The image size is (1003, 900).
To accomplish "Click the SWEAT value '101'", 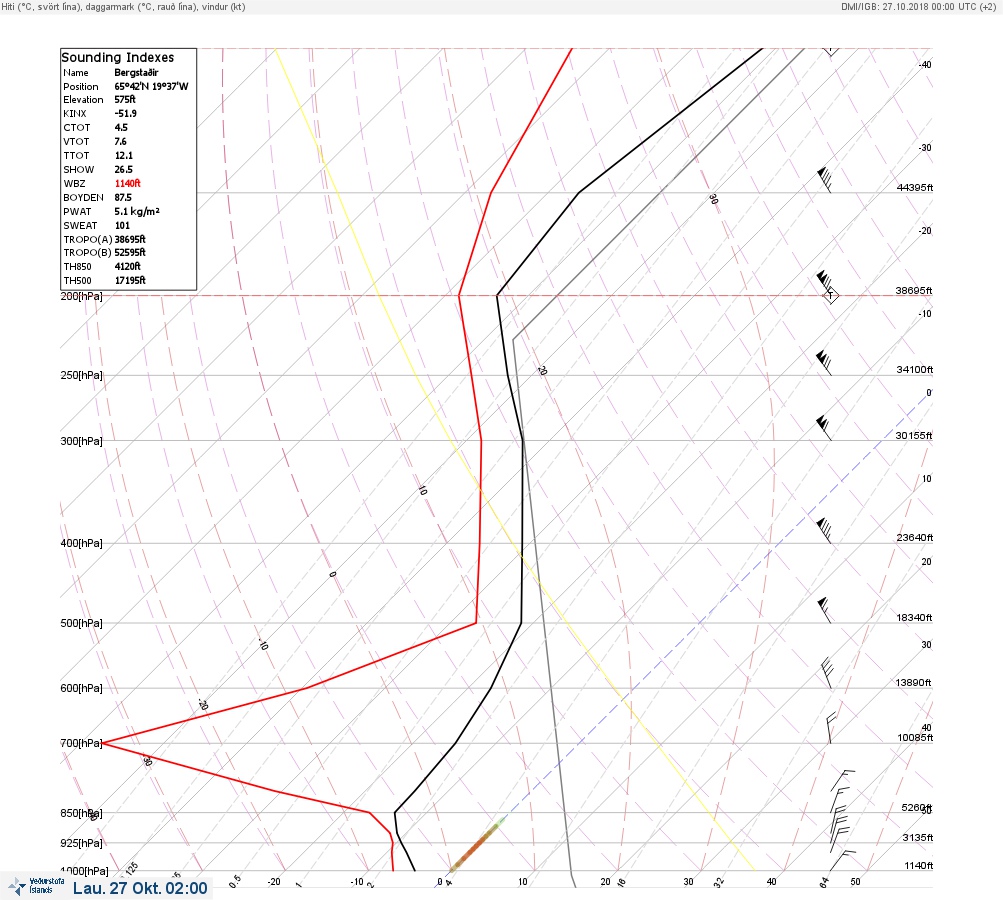I will 122,225.
